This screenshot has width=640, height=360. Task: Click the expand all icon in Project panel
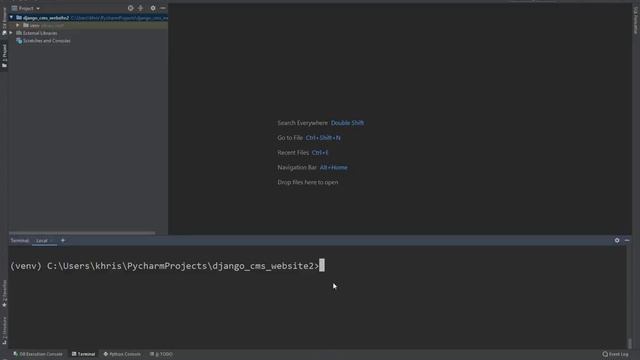pos(140,8)
